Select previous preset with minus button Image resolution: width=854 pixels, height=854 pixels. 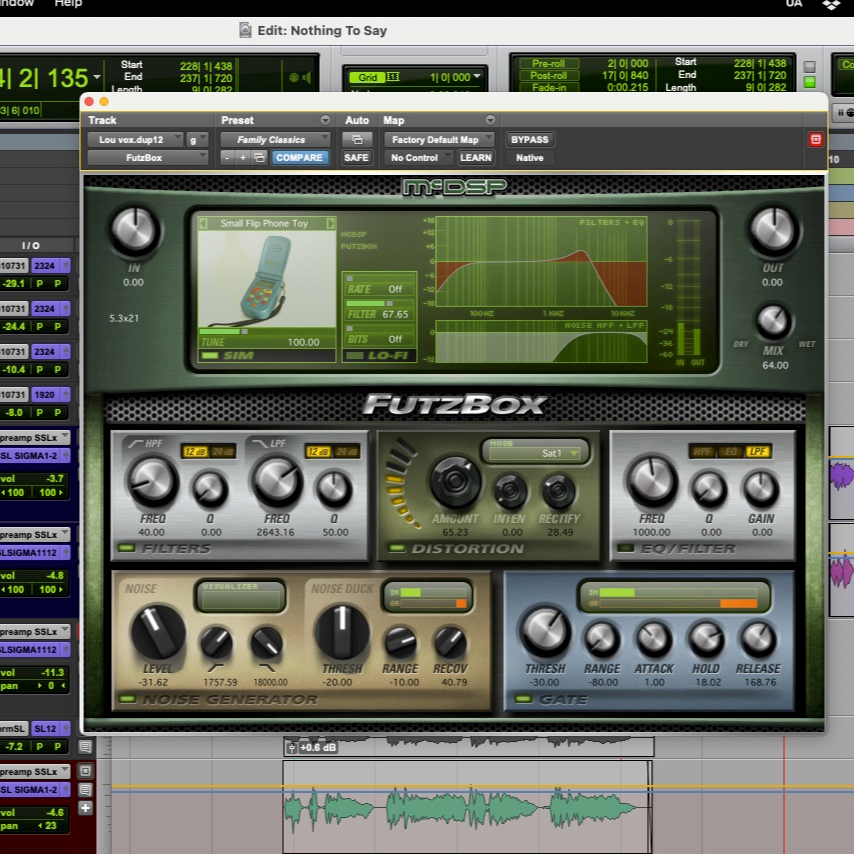click(x=227, y=157)
